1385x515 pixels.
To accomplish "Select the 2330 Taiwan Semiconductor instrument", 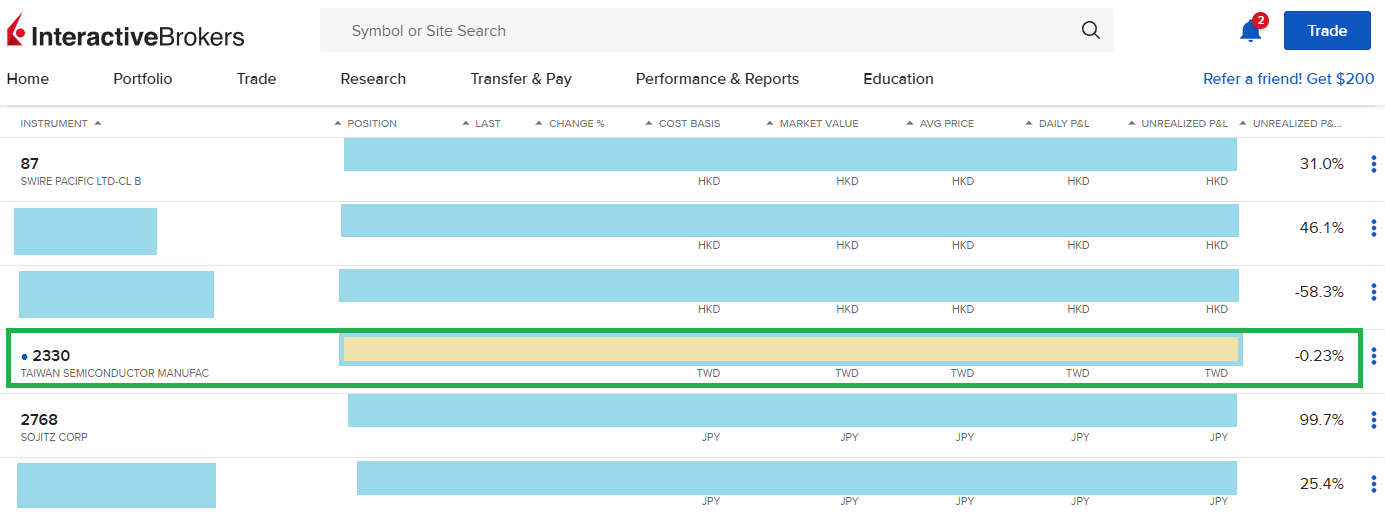I will click(x=115, y=363).
